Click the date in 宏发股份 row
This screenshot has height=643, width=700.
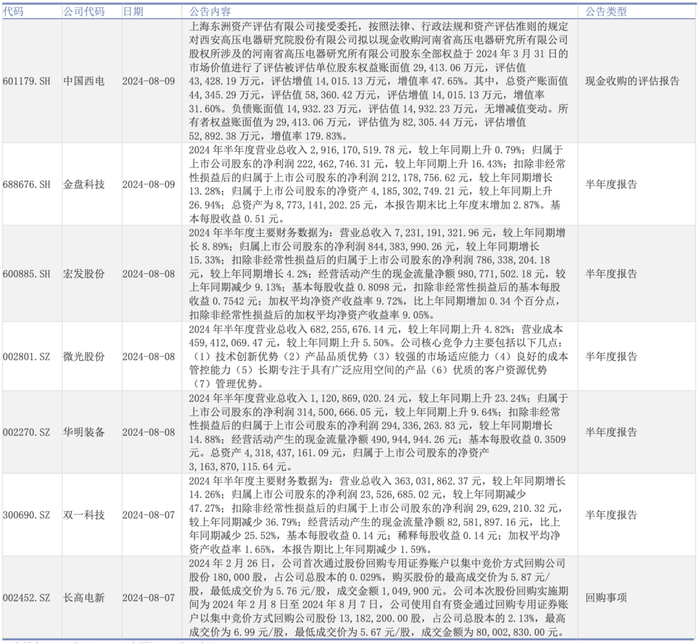[x=149, y=274]
